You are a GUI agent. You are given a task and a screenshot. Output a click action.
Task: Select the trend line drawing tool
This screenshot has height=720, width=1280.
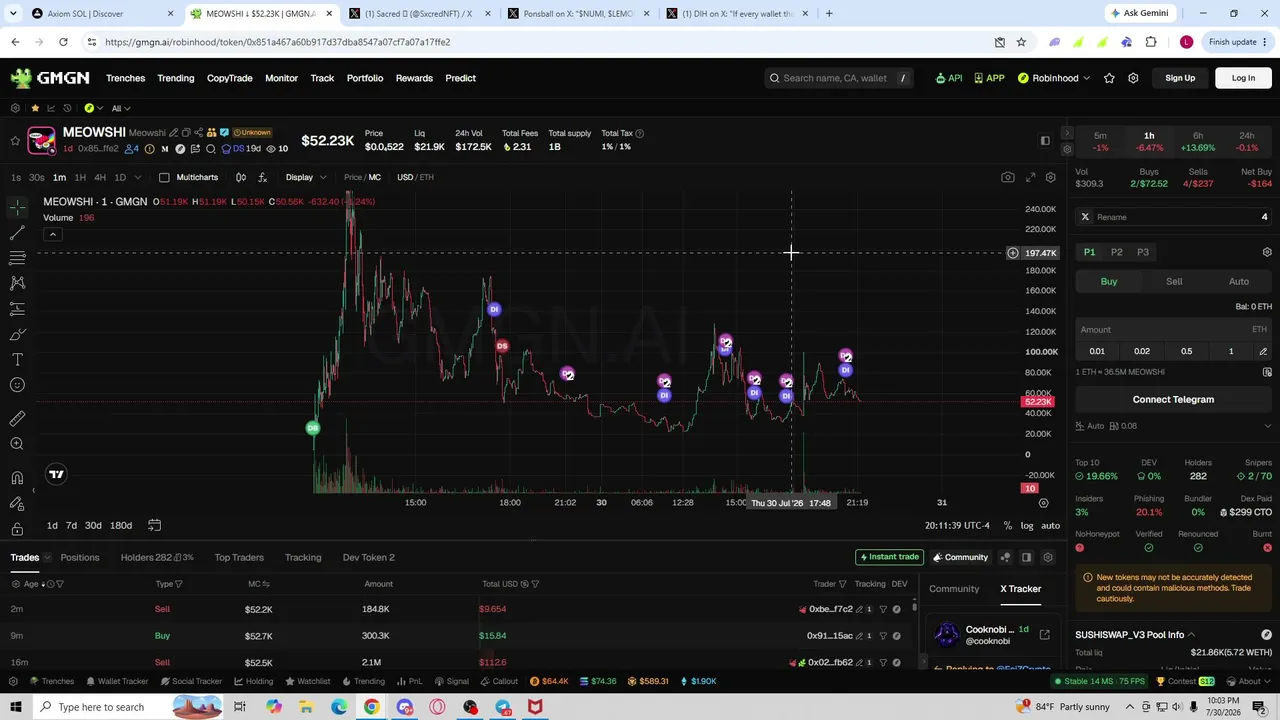[x=17, y=232]
